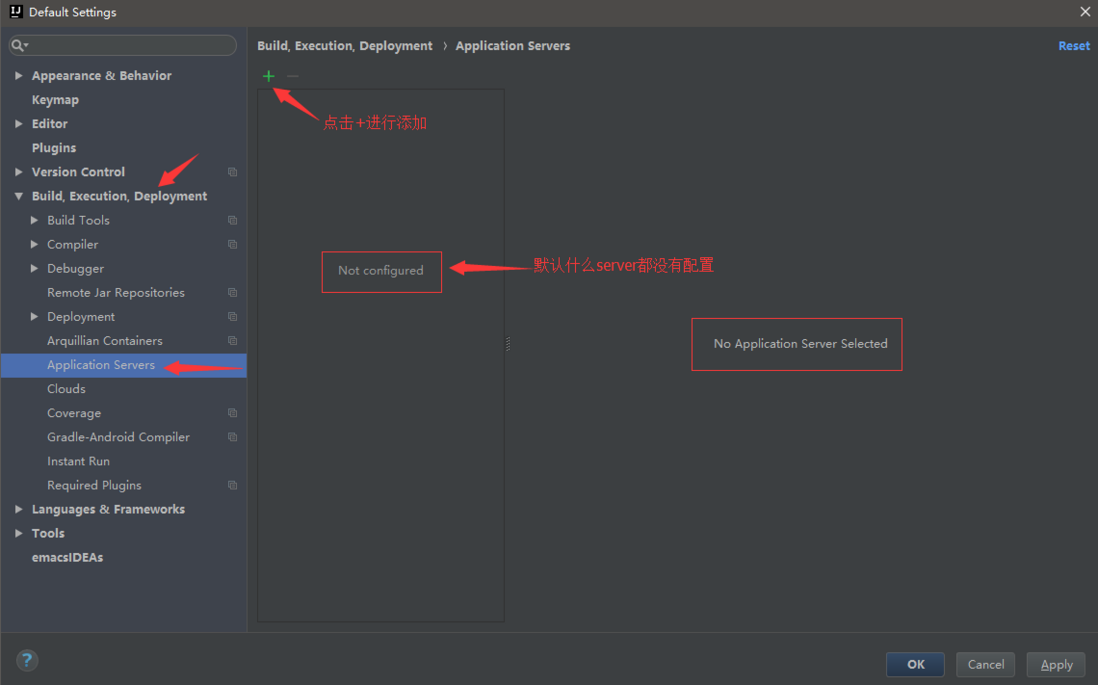This screenshot has width=1098, height=685.
Task: Select Build, Execution, Deployment category
Action: click(119, 196)
